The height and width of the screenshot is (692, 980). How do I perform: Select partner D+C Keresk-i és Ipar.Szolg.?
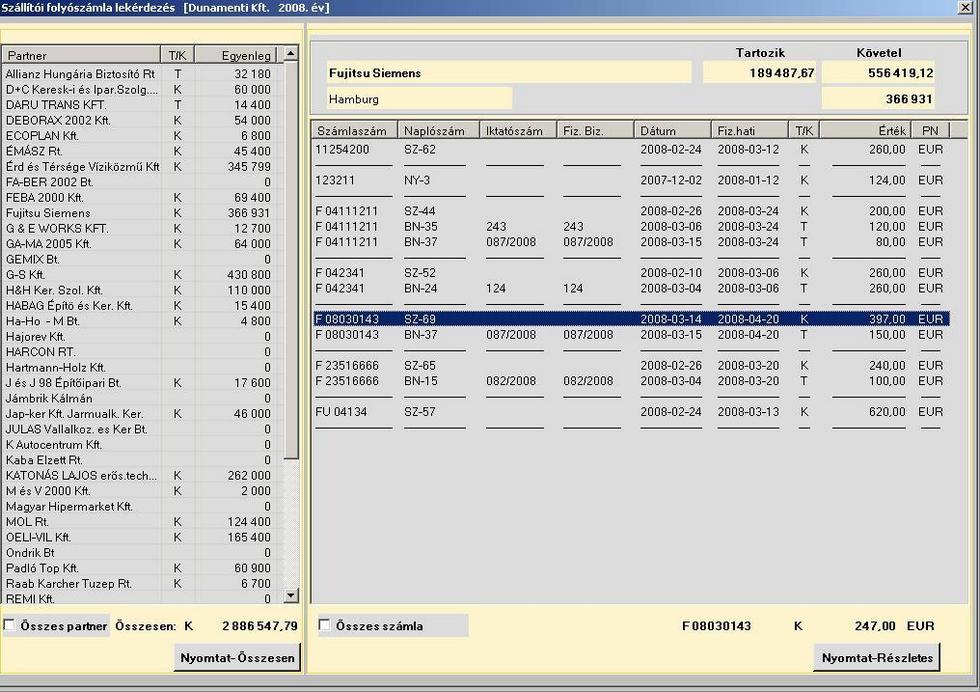pos(142,89)
